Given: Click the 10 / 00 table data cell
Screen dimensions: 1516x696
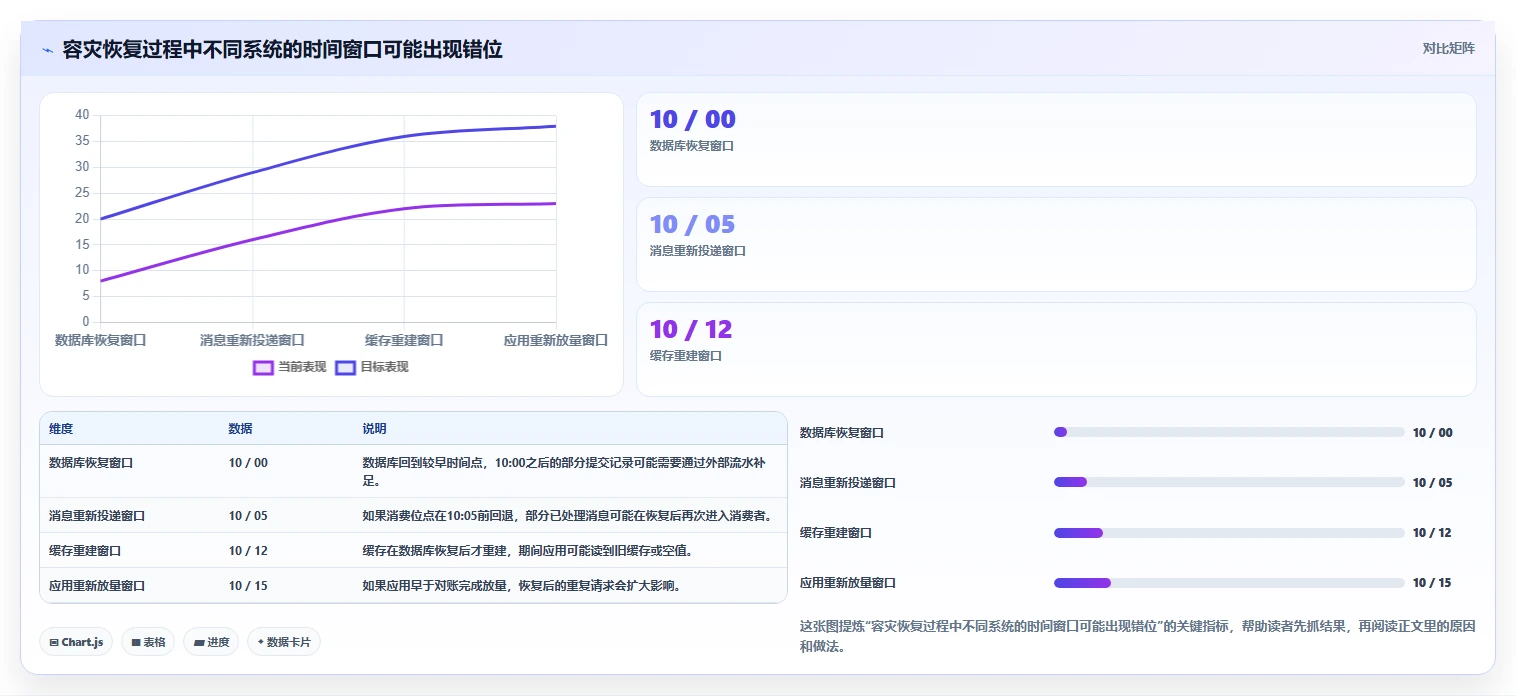Looking at the screenshot, I should click(x=248, y=463).
